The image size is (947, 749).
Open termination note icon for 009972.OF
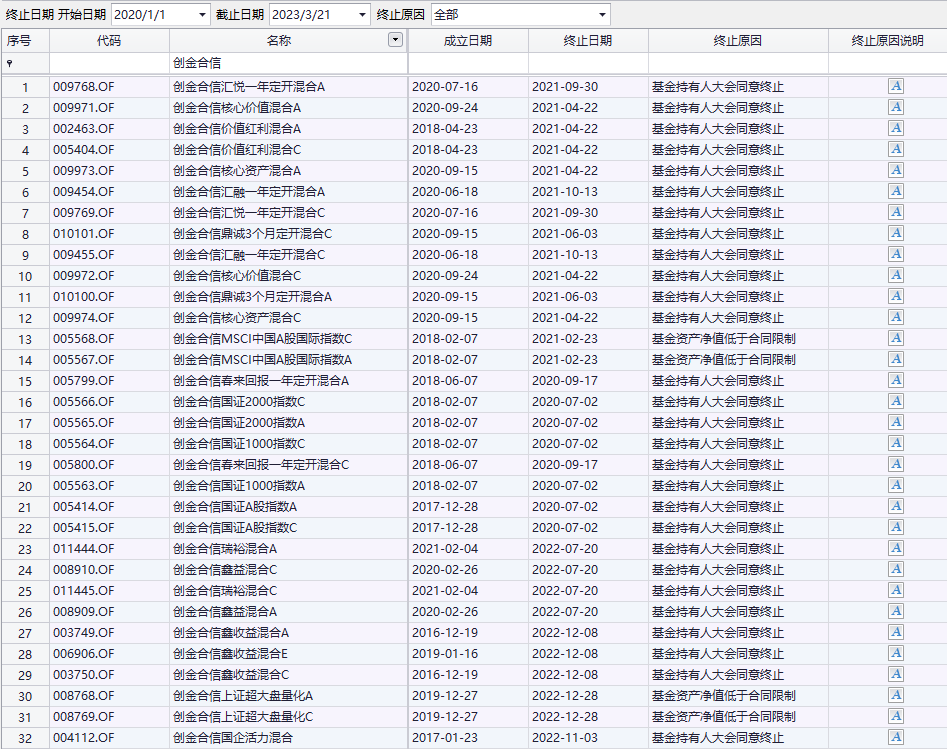[x=896, y=275]
